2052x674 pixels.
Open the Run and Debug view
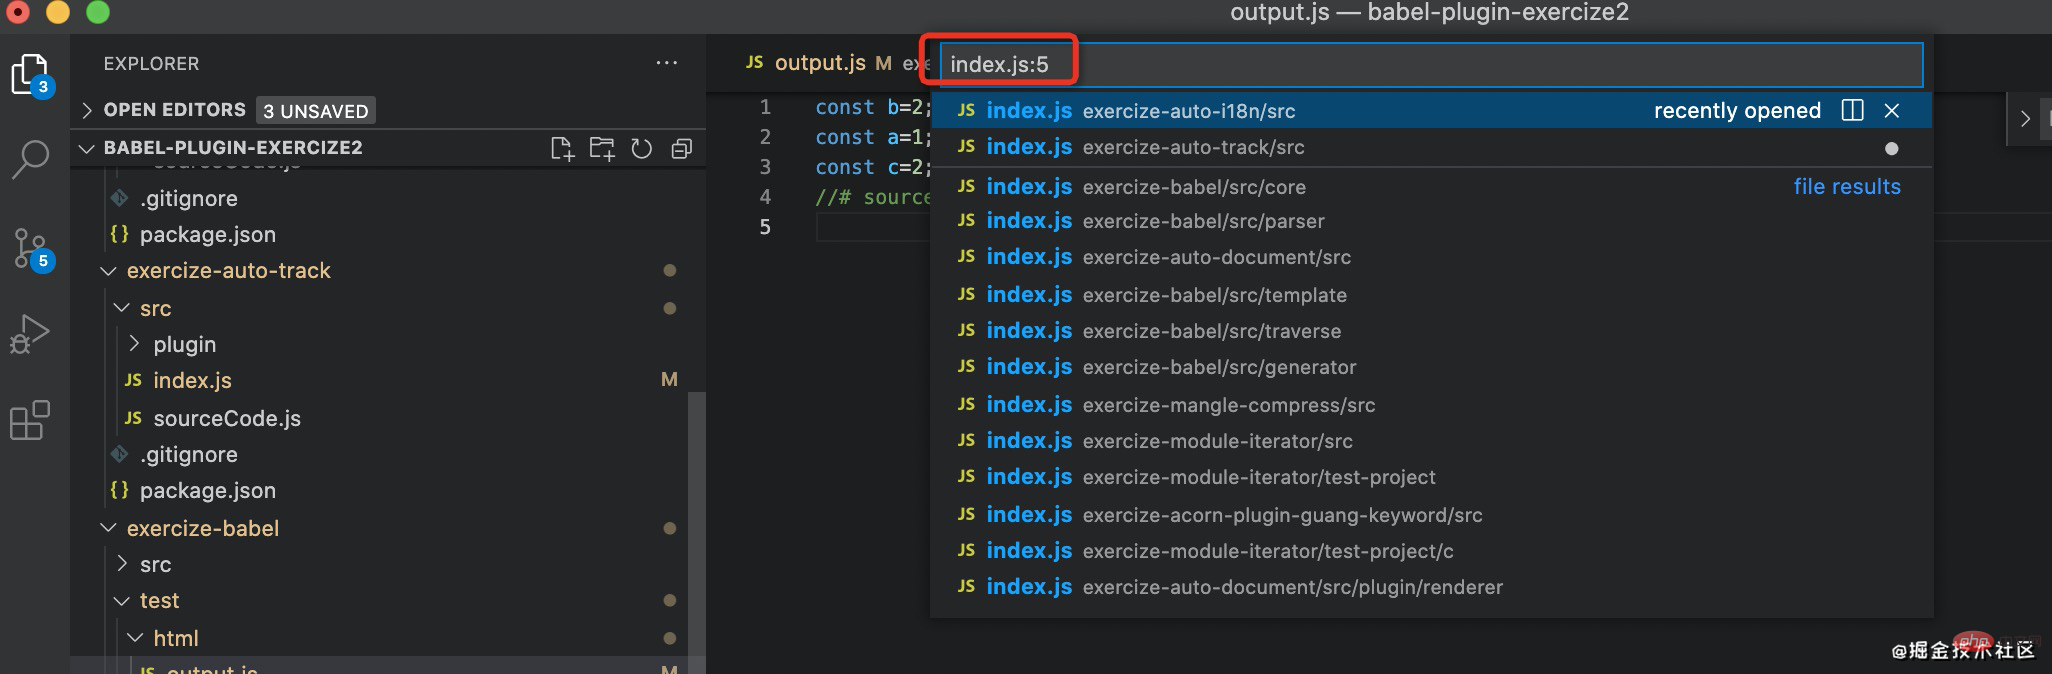click(30, 334)
